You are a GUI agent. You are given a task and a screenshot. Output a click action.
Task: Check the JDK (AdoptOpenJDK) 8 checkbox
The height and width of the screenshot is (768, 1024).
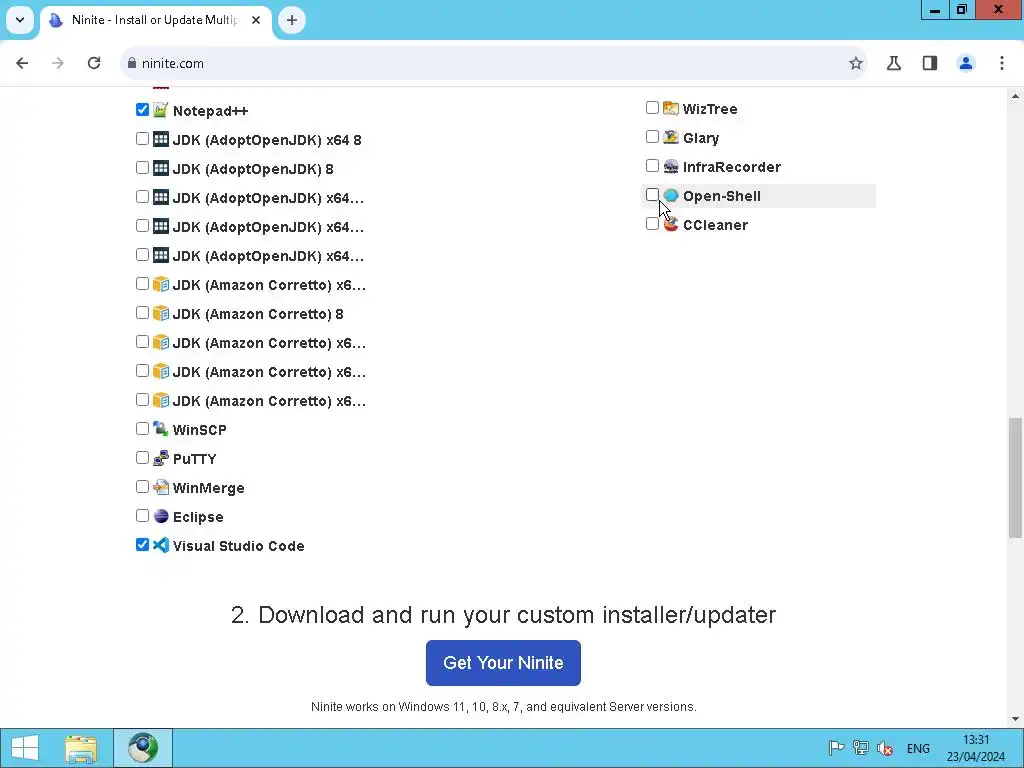[x=142, y=167]
